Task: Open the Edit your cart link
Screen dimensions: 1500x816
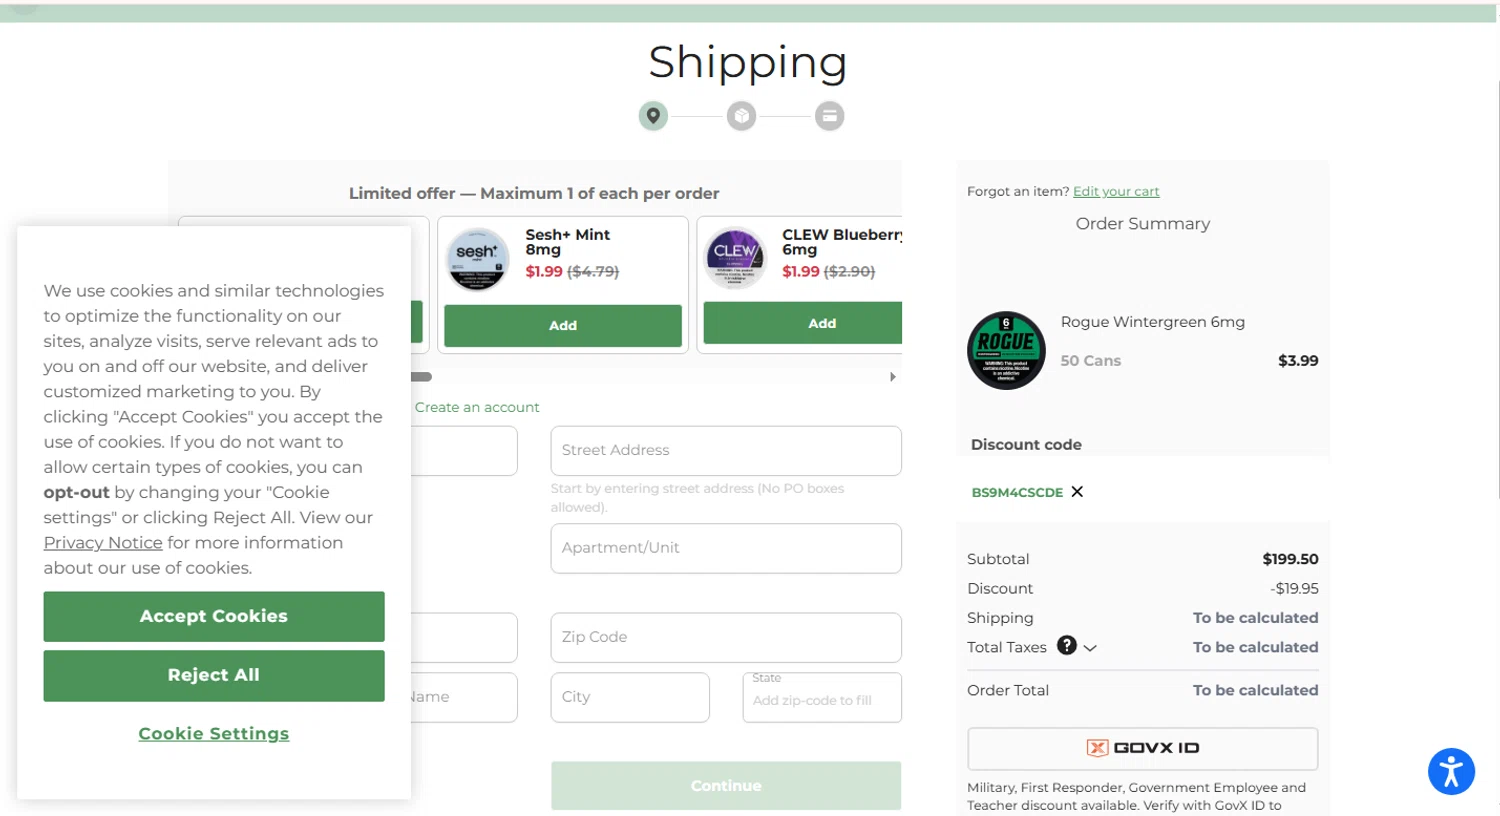Action: point(1116,191)
